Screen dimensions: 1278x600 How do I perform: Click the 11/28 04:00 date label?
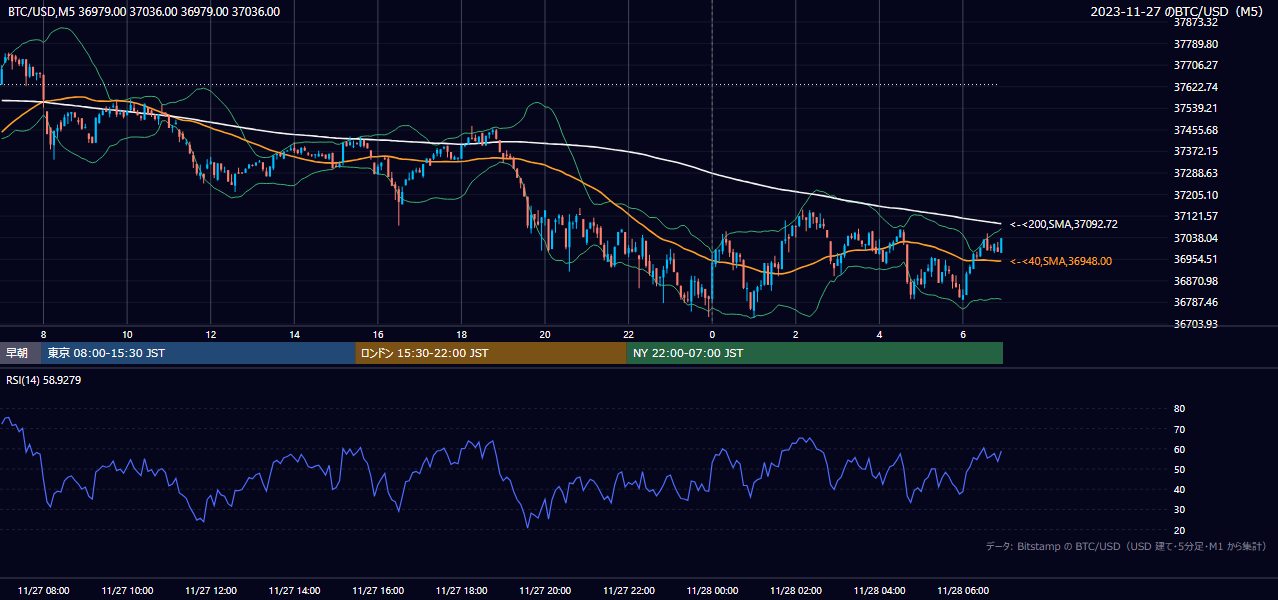pos(879,591)
